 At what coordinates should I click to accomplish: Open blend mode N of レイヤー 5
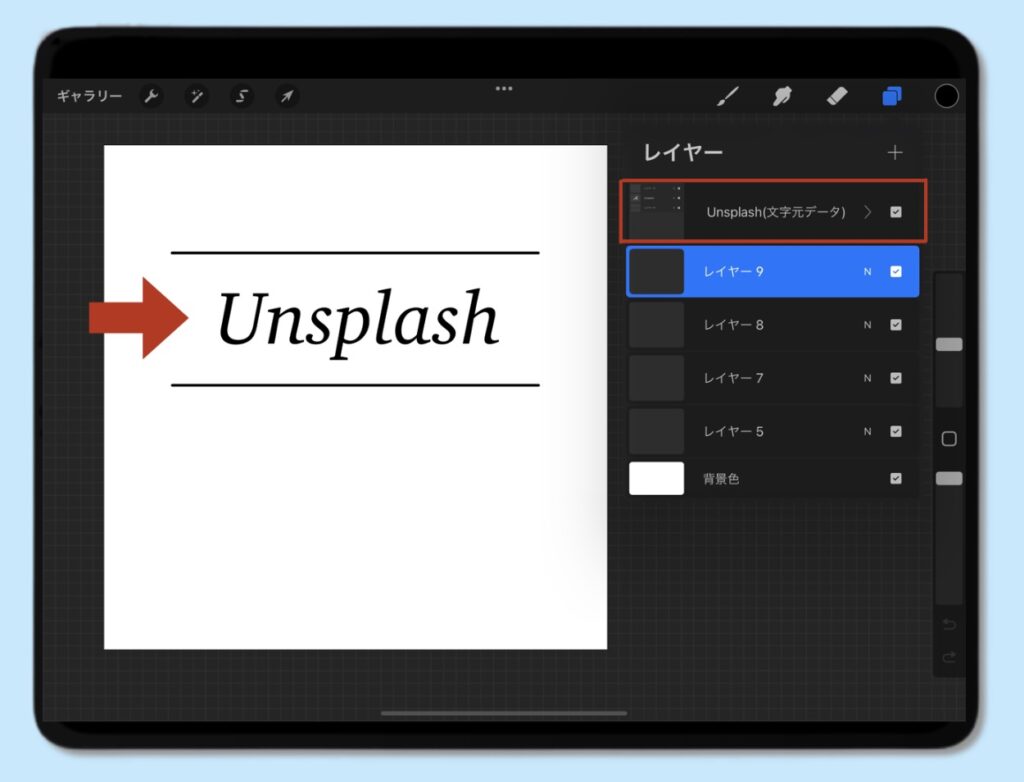pos(867,431)
